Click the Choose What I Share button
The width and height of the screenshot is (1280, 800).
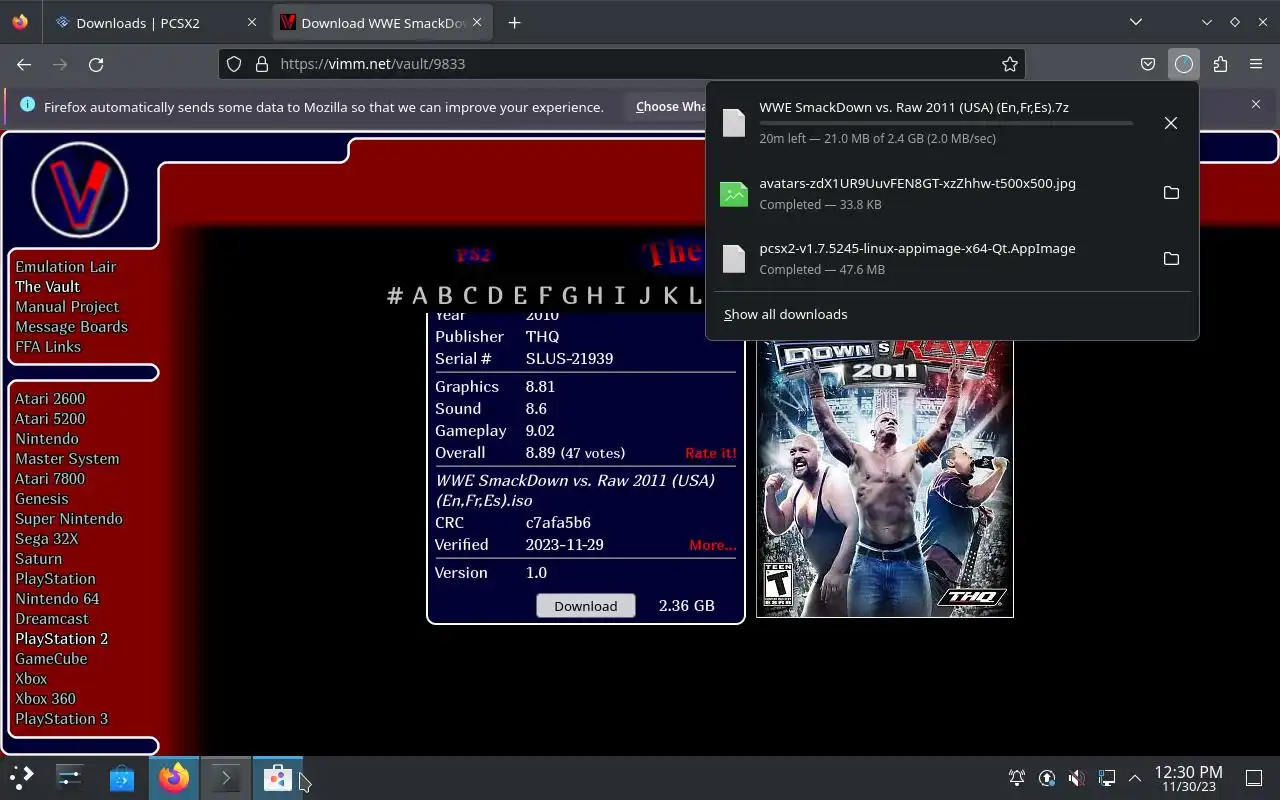pos(671,107)
